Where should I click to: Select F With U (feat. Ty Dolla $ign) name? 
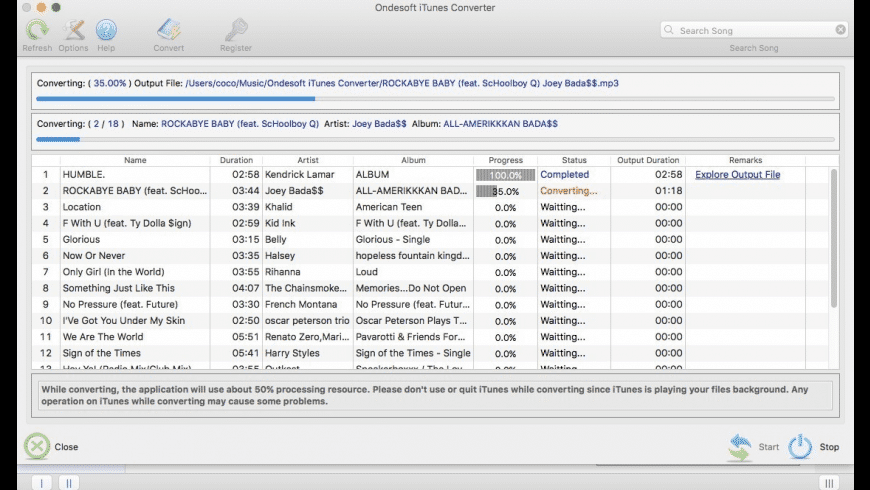127,223
